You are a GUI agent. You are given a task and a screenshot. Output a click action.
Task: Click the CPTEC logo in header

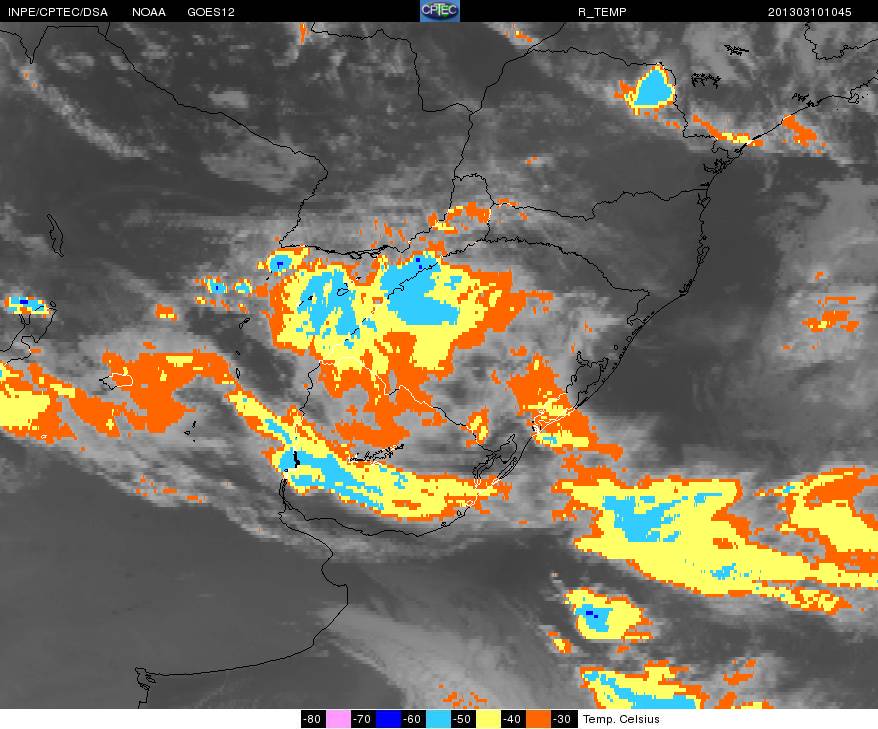click(x=440, y=11)
